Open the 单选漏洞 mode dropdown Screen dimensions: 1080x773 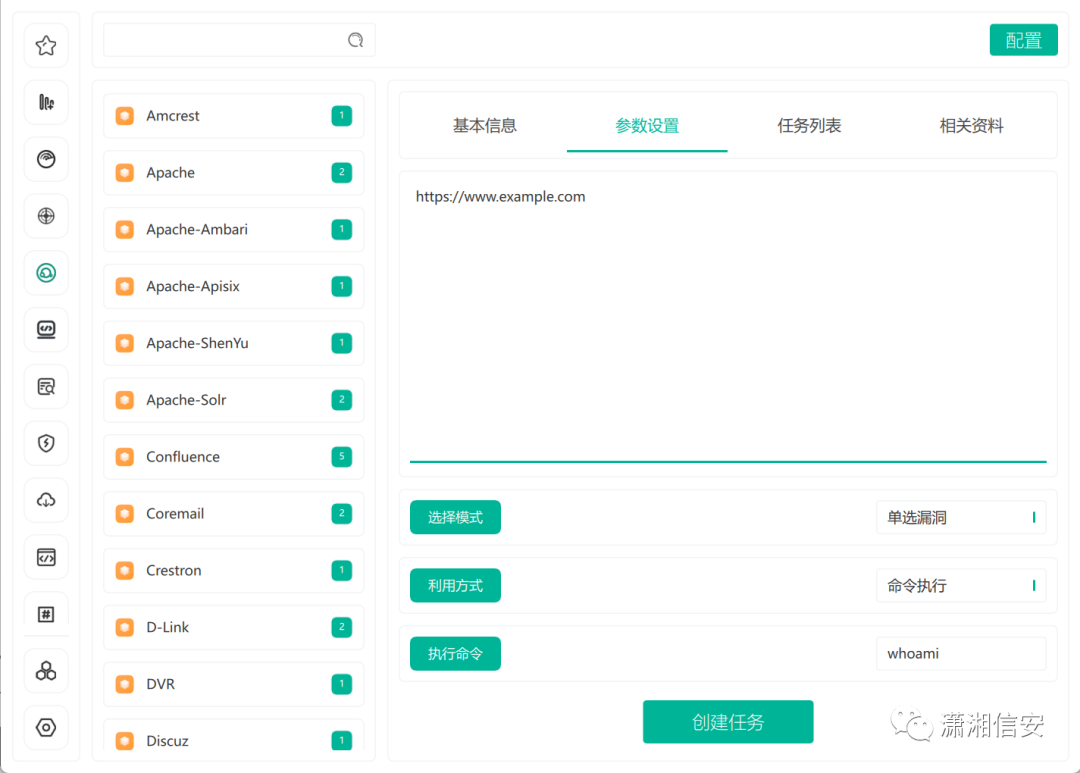(961, 517)
